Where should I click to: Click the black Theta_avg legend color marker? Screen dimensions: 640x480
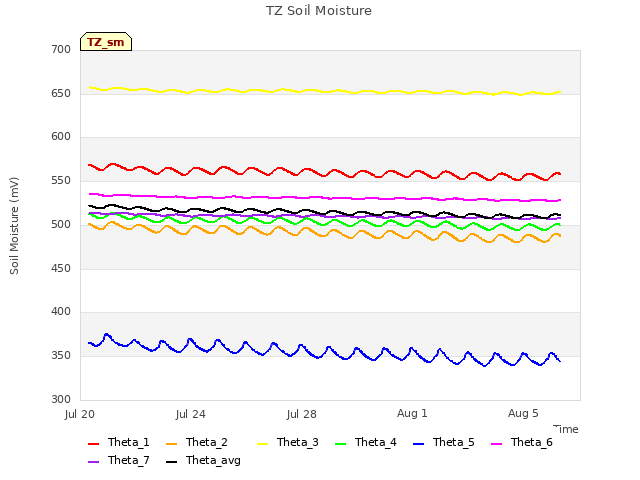171,462
